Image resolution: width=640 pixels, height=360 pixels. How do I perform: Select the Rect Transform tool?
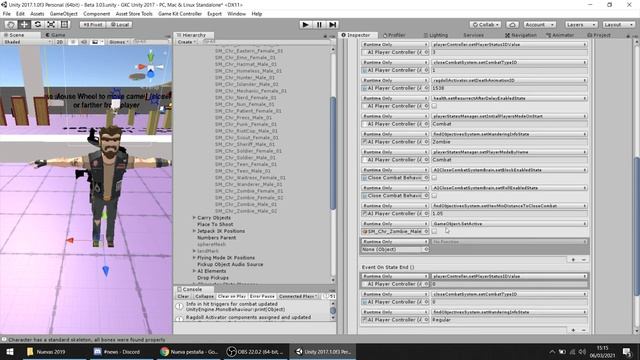click(64, 24)
